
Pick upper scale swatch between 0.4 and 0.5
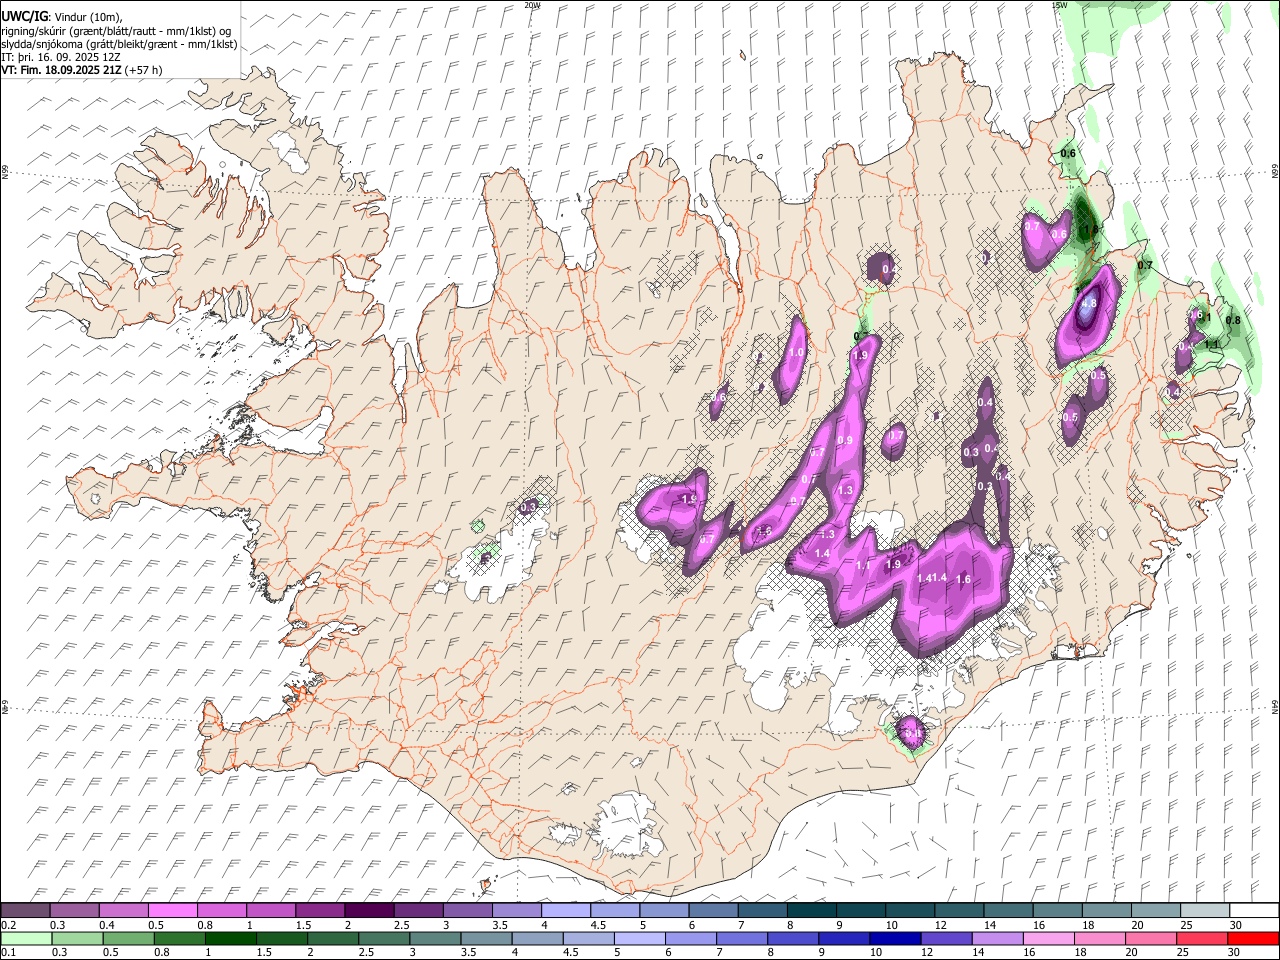pos(123,910)
